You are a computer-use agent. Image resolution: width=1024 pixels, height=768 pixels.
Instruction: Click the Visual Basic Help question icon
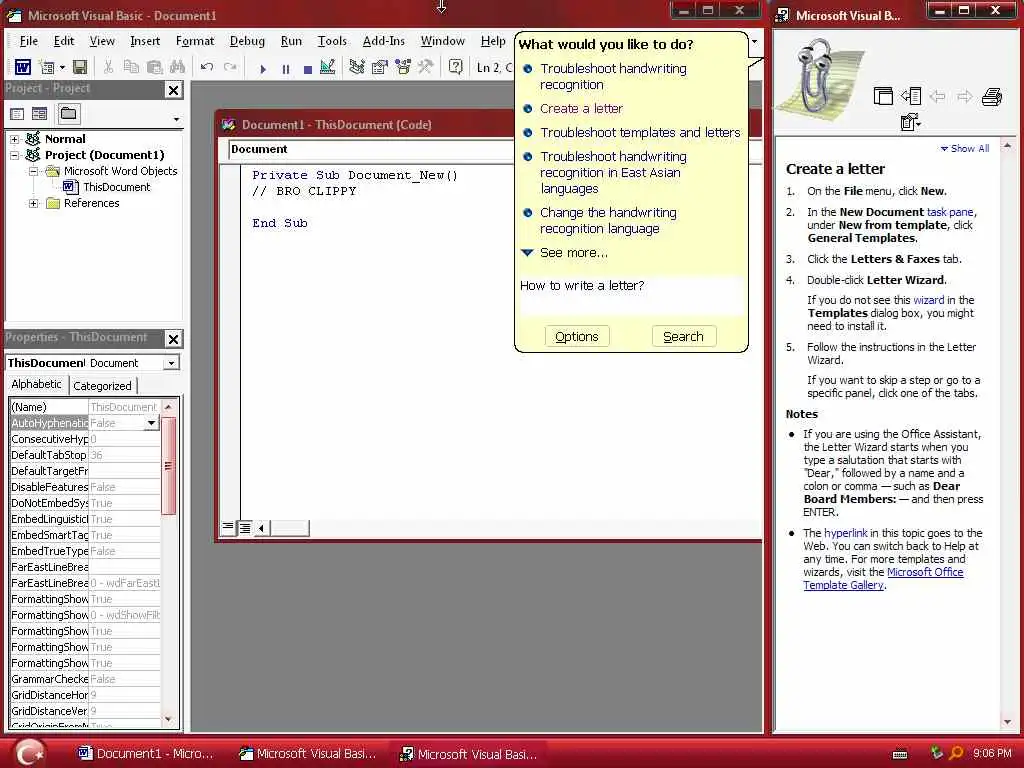pos(456,67)
